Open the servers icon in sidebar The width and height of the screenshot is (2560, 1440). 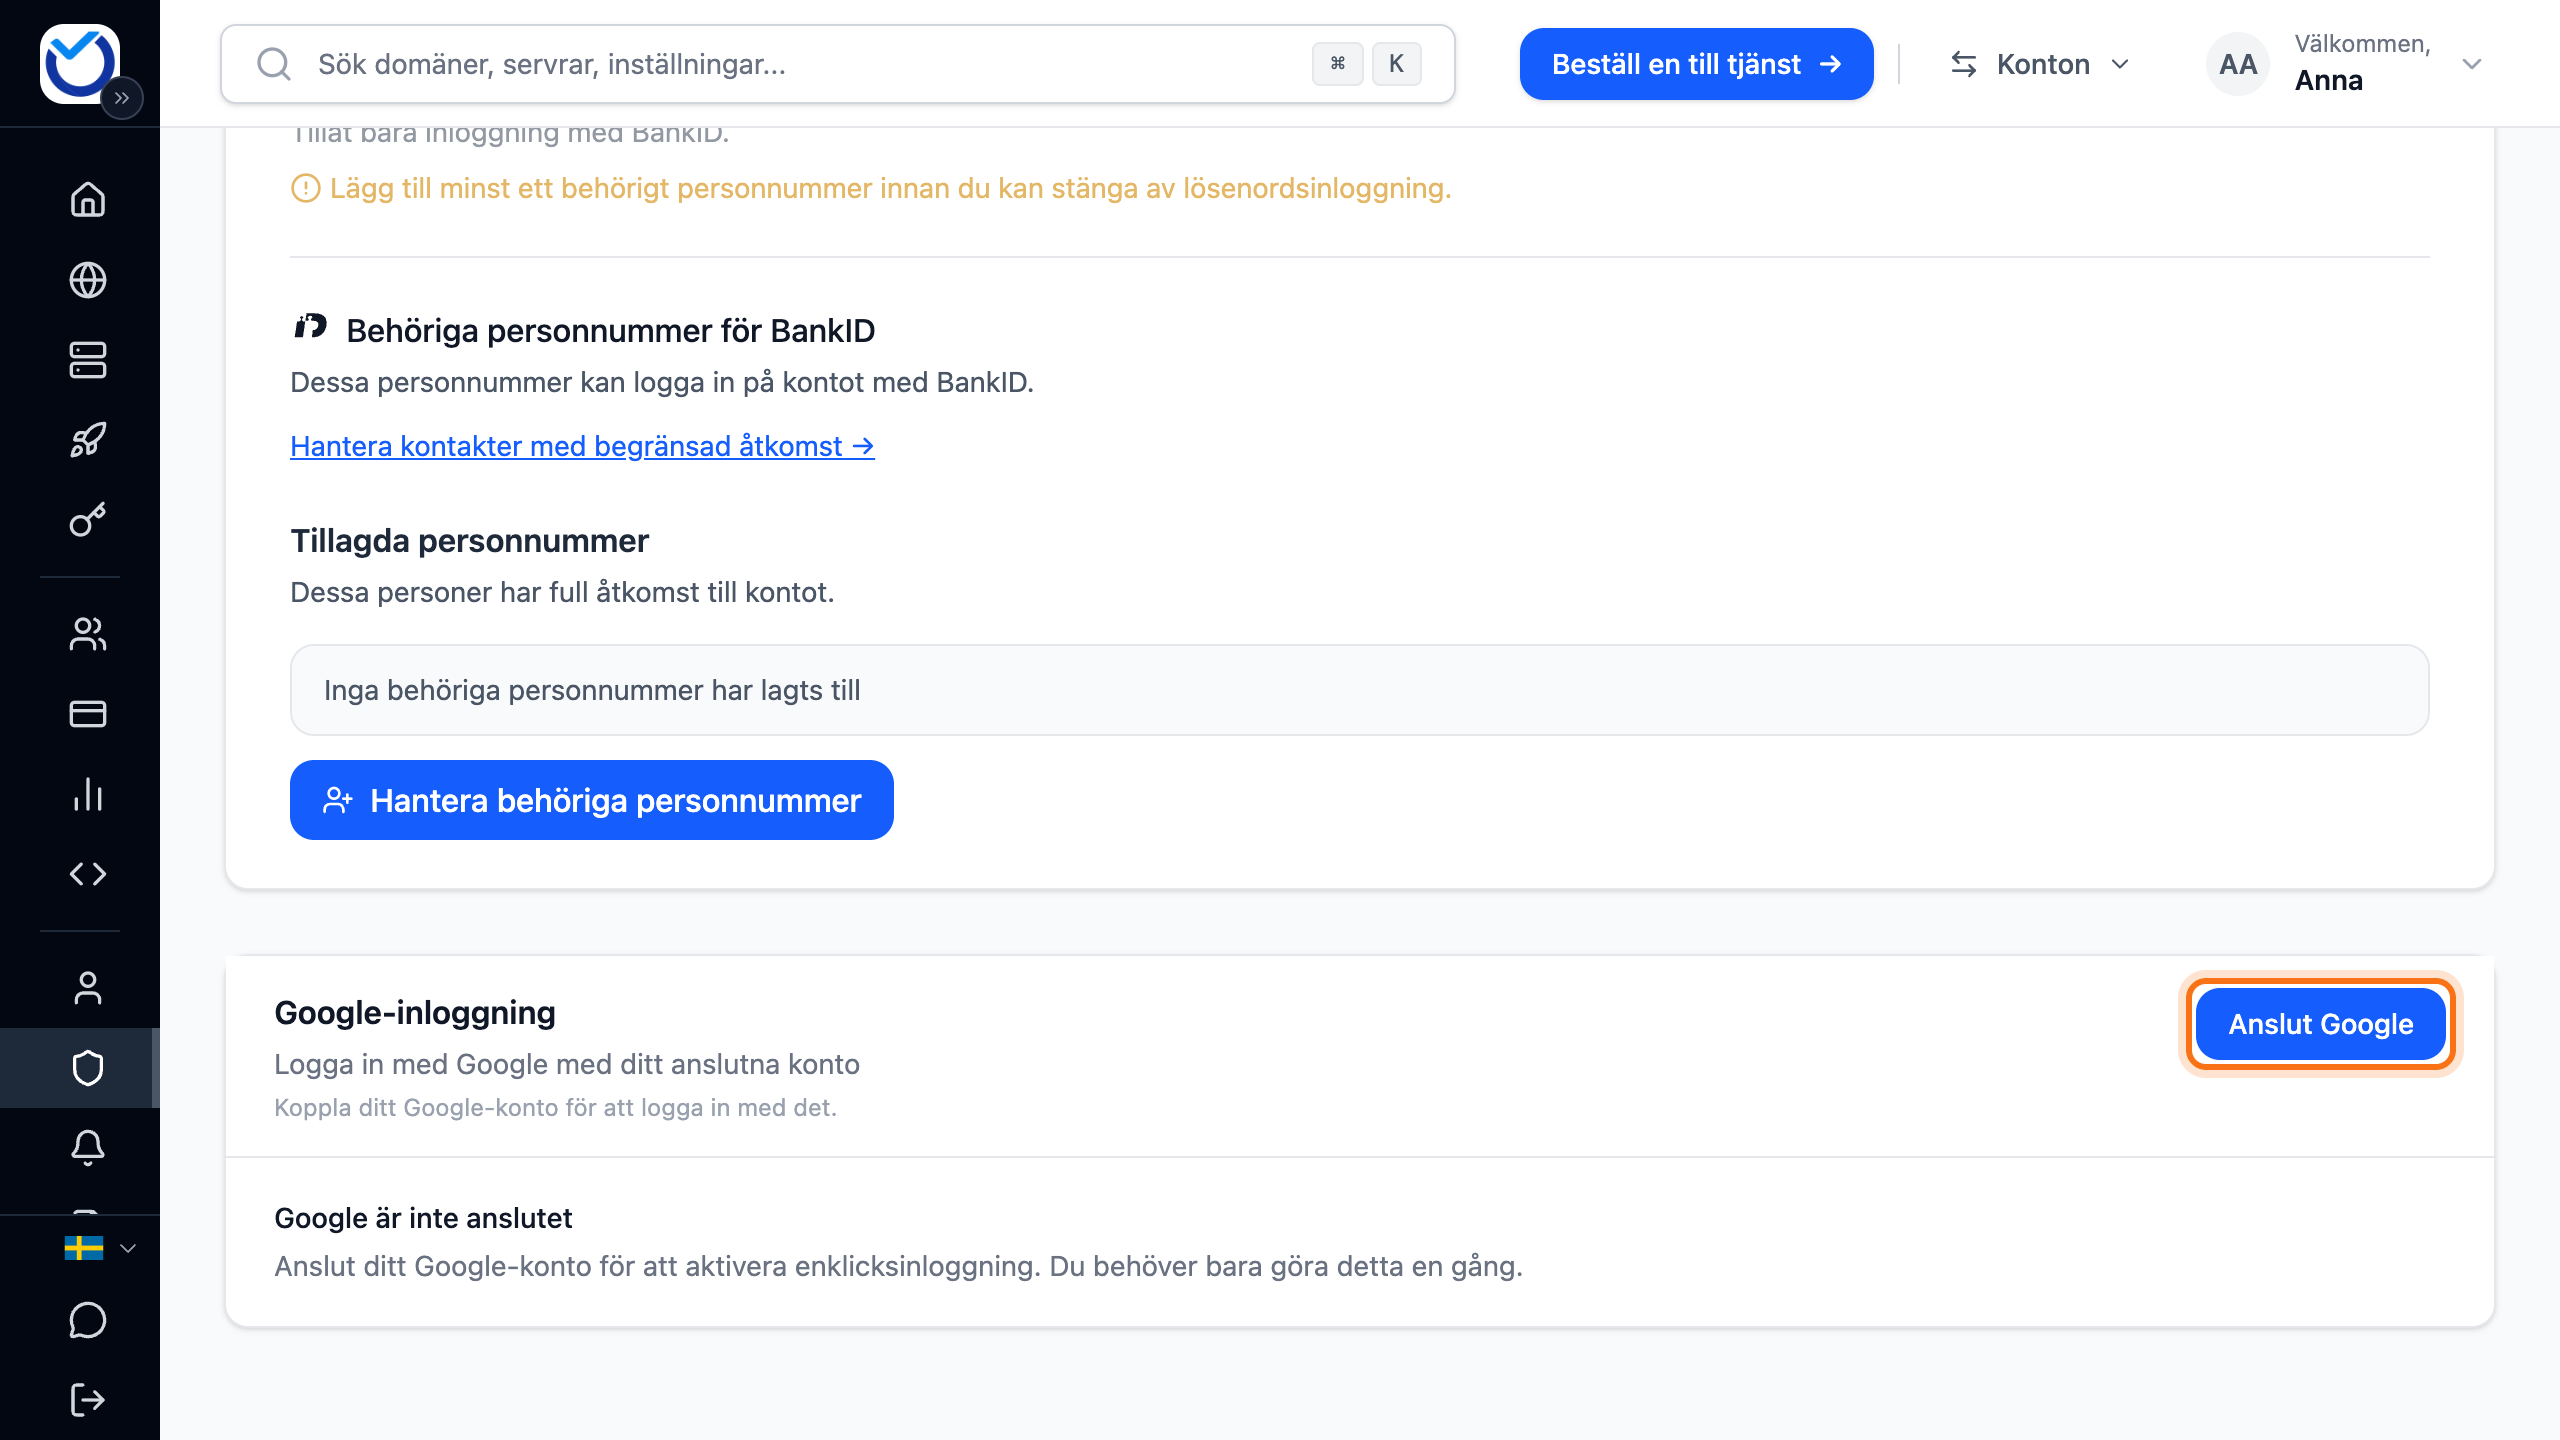[88, 360]
